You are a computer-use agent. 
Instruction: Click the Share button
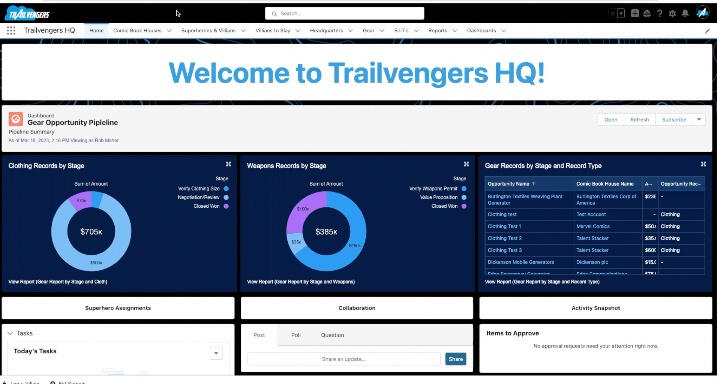coord(455,359)
